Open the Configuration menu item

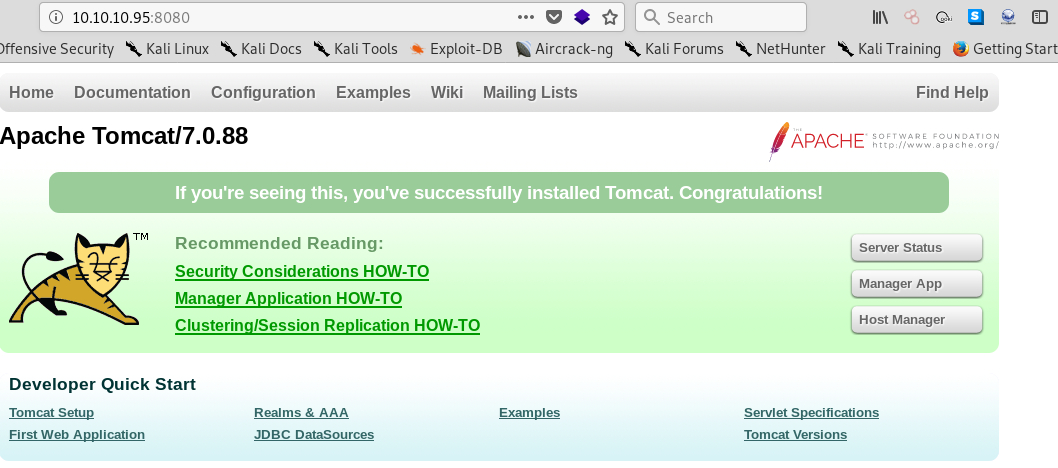pos(263,92)
